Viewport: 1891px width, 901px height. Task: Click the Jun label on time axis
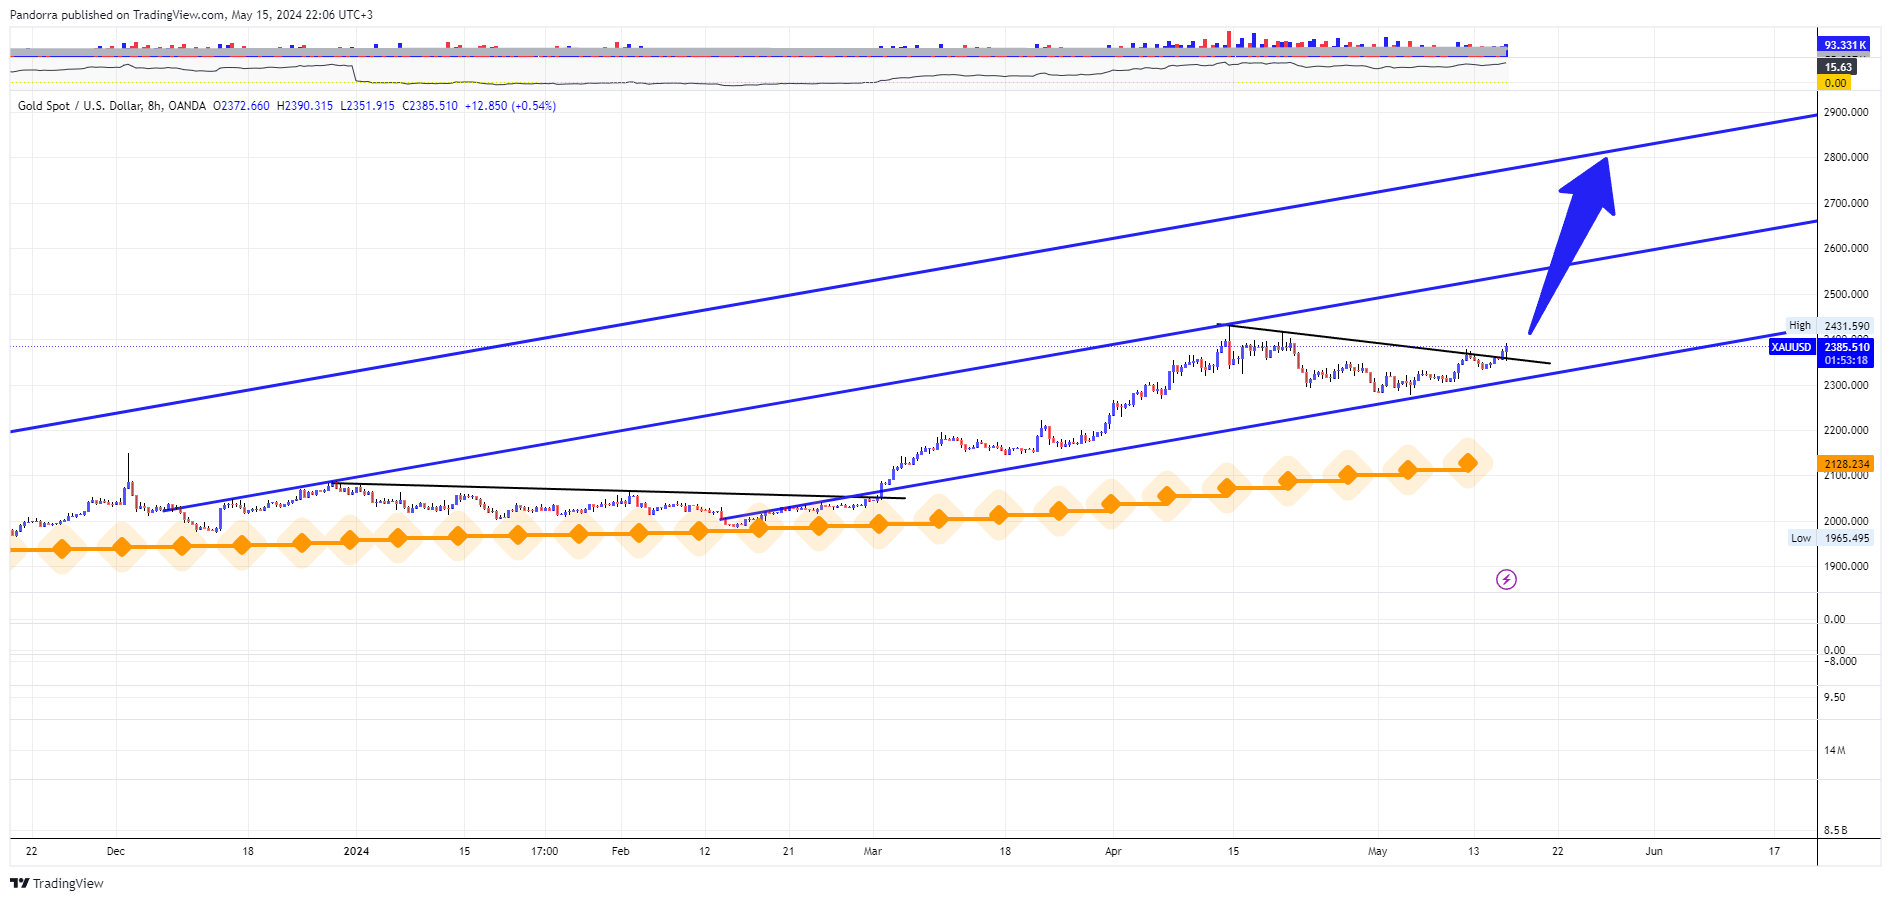1654,851
